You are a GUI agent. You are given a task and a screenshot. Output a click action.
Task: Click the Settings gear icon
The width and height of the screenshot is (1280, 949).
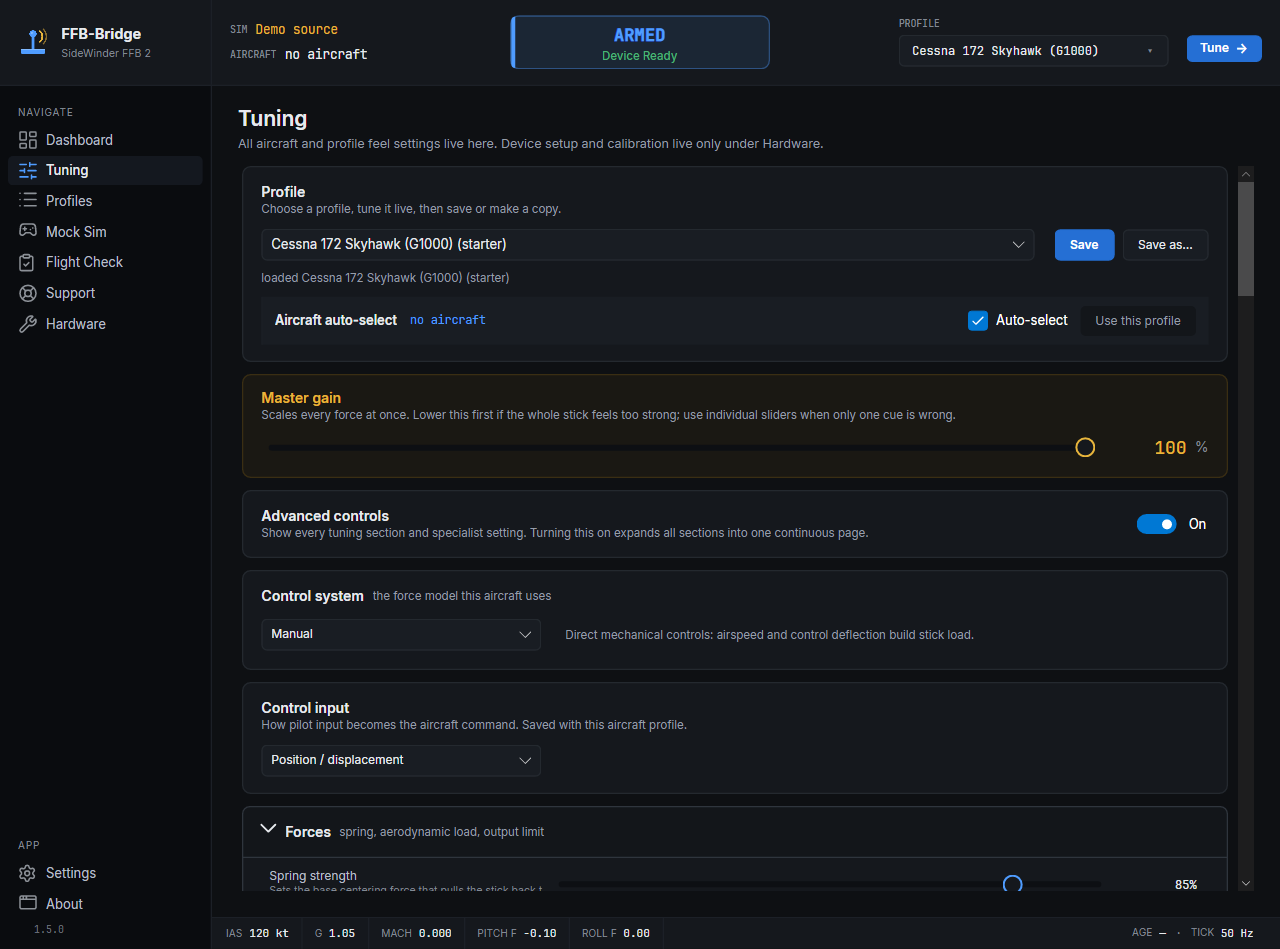[x=28, y=873]
